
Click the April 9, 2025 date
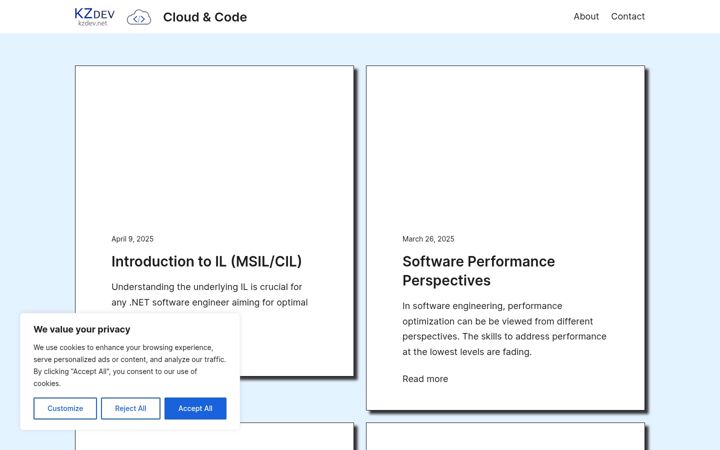point(132,239)
